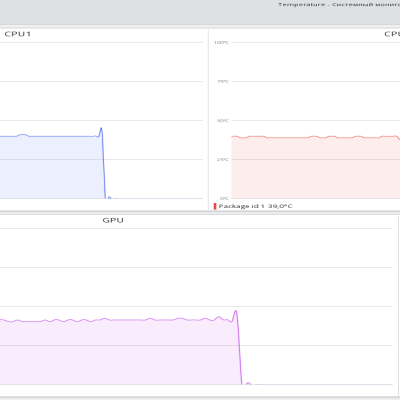Click the 0°C axis label on the red chart

coord(224,199)
